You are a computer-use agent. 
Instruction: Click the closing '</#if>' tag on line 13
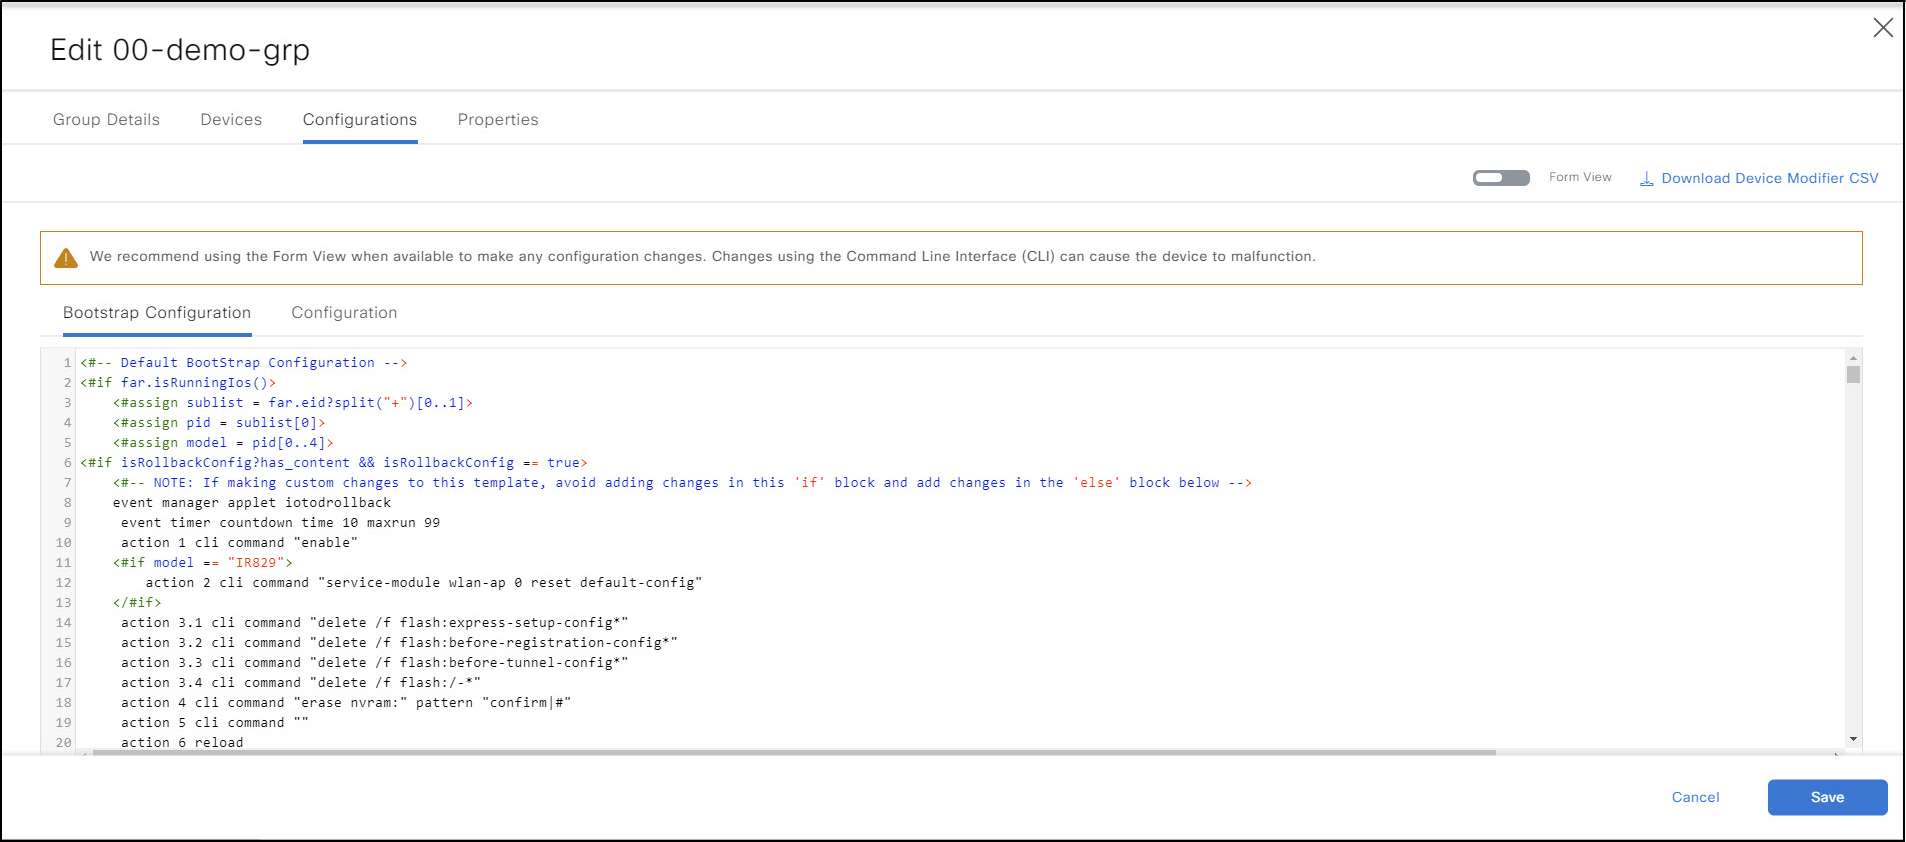[x=137, y=602]
